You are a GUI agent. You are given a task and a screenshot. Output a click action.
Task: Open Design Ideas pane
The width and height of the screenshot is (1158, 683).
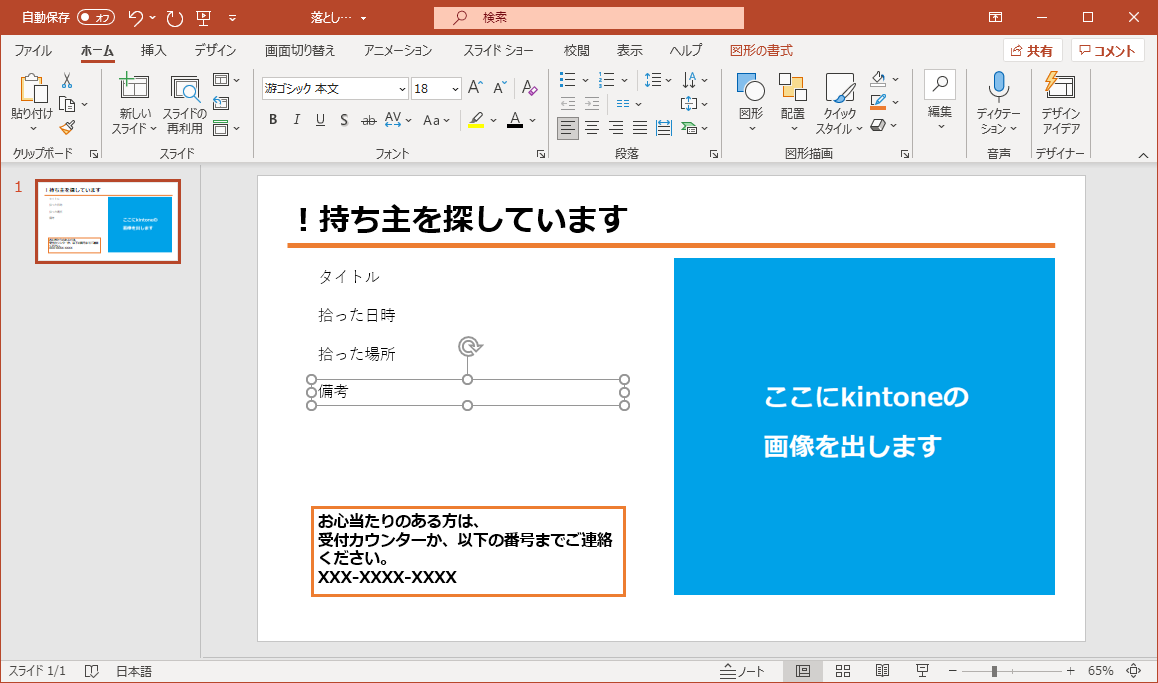click(x=1059, y=88)
